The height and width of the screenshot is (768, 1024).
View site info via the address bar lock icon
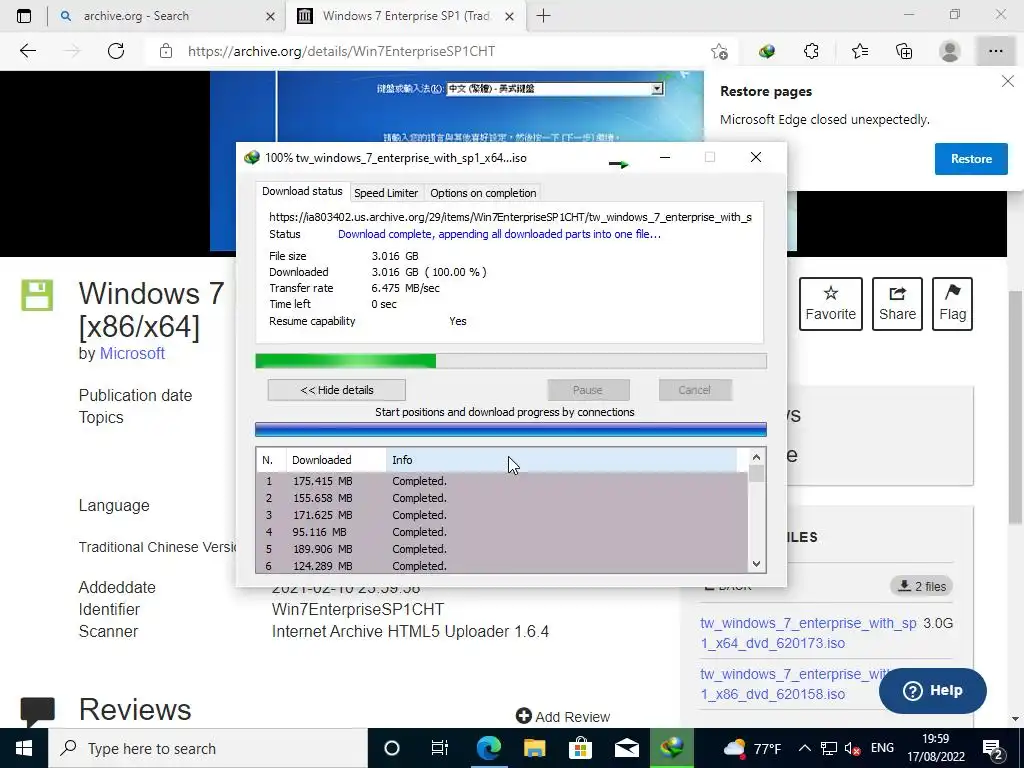click(166, 51)
